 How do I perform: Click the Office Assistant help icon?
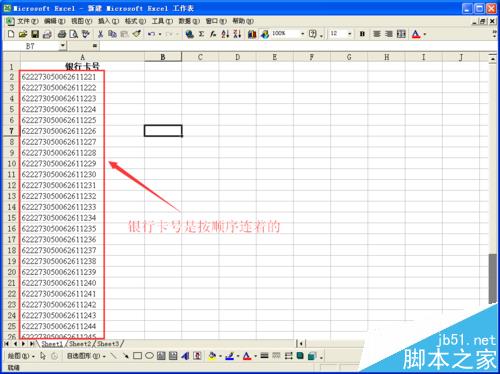(x=313, y=34)
